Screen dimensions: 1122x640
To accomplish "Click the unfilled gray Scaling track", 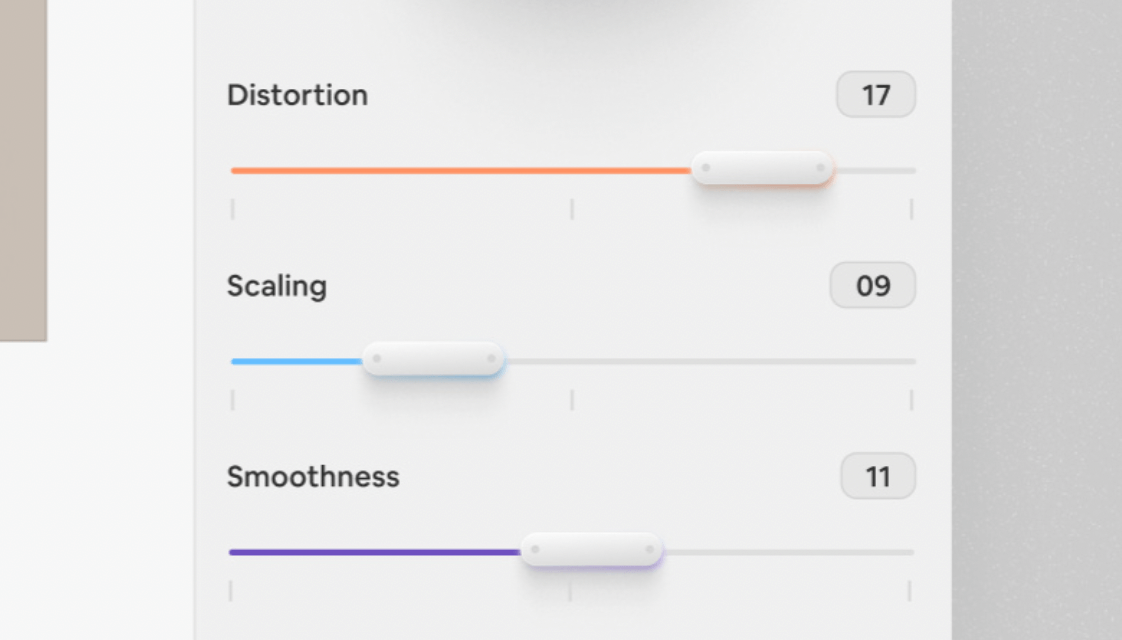I will click(710, 361).
